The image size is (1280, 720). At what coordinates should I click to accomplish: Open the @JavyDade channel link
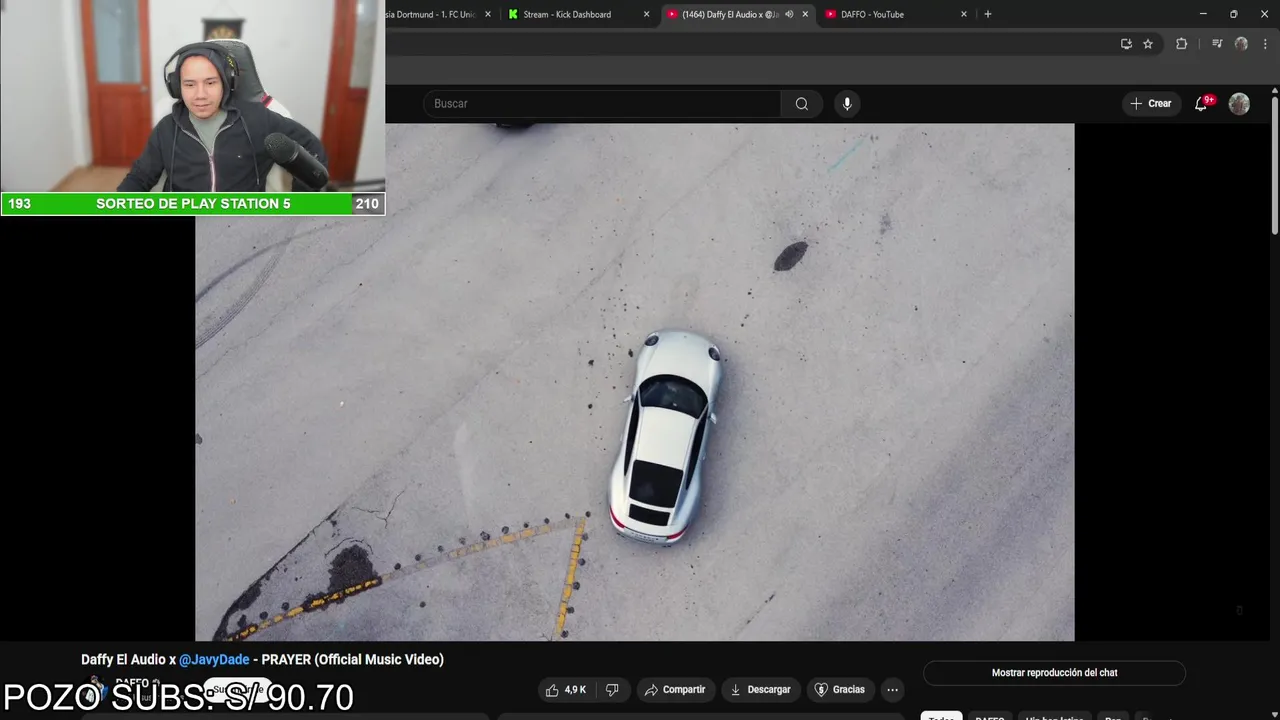click(x=214, y=660)
